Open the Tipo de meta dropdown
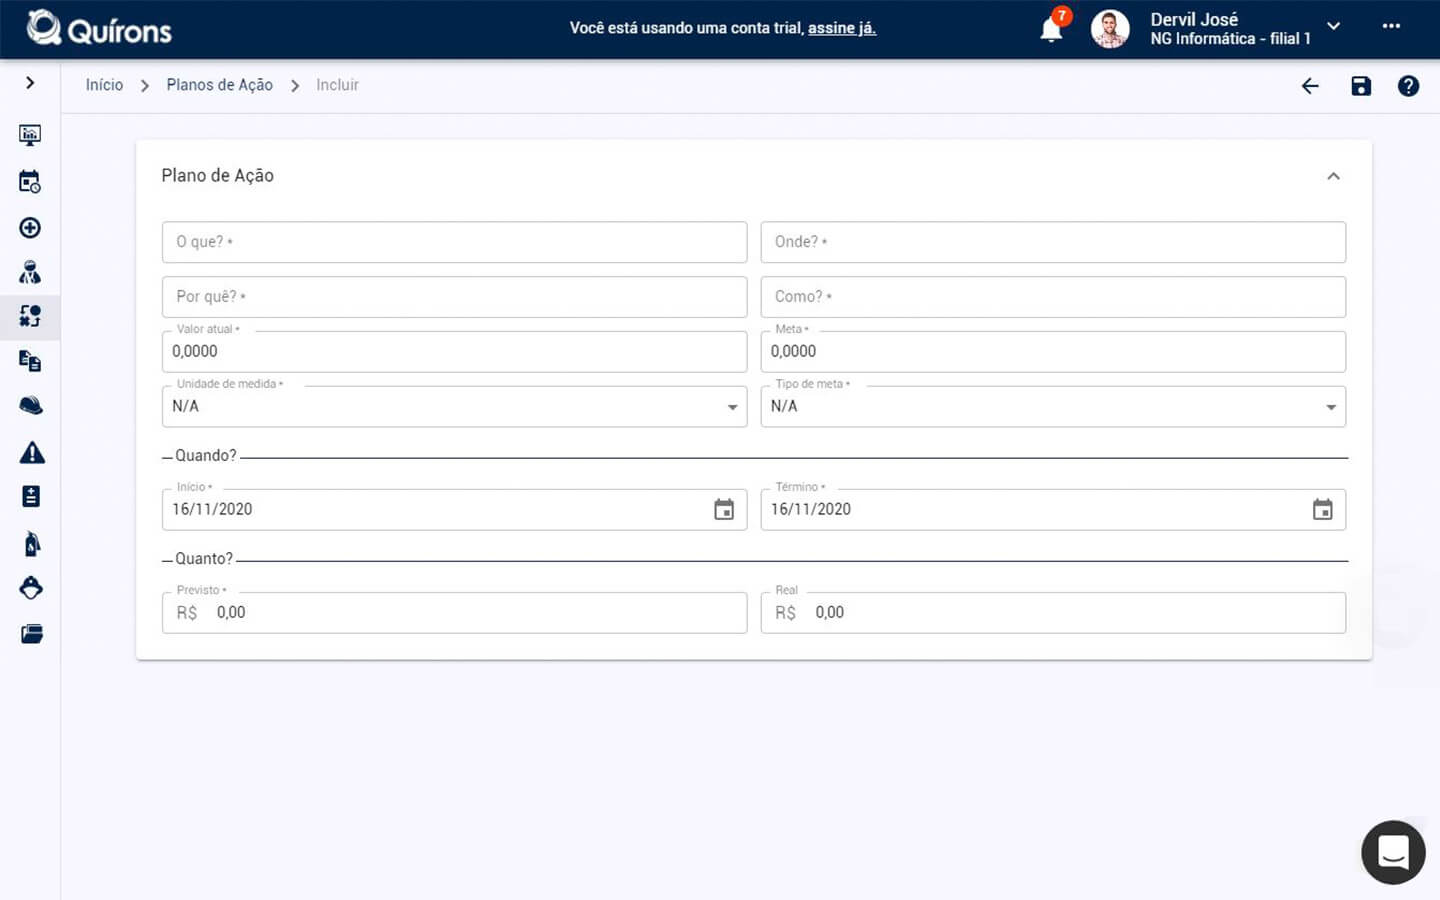The height and width of the screenshot is (900, 1440). tap(1052, 407)
